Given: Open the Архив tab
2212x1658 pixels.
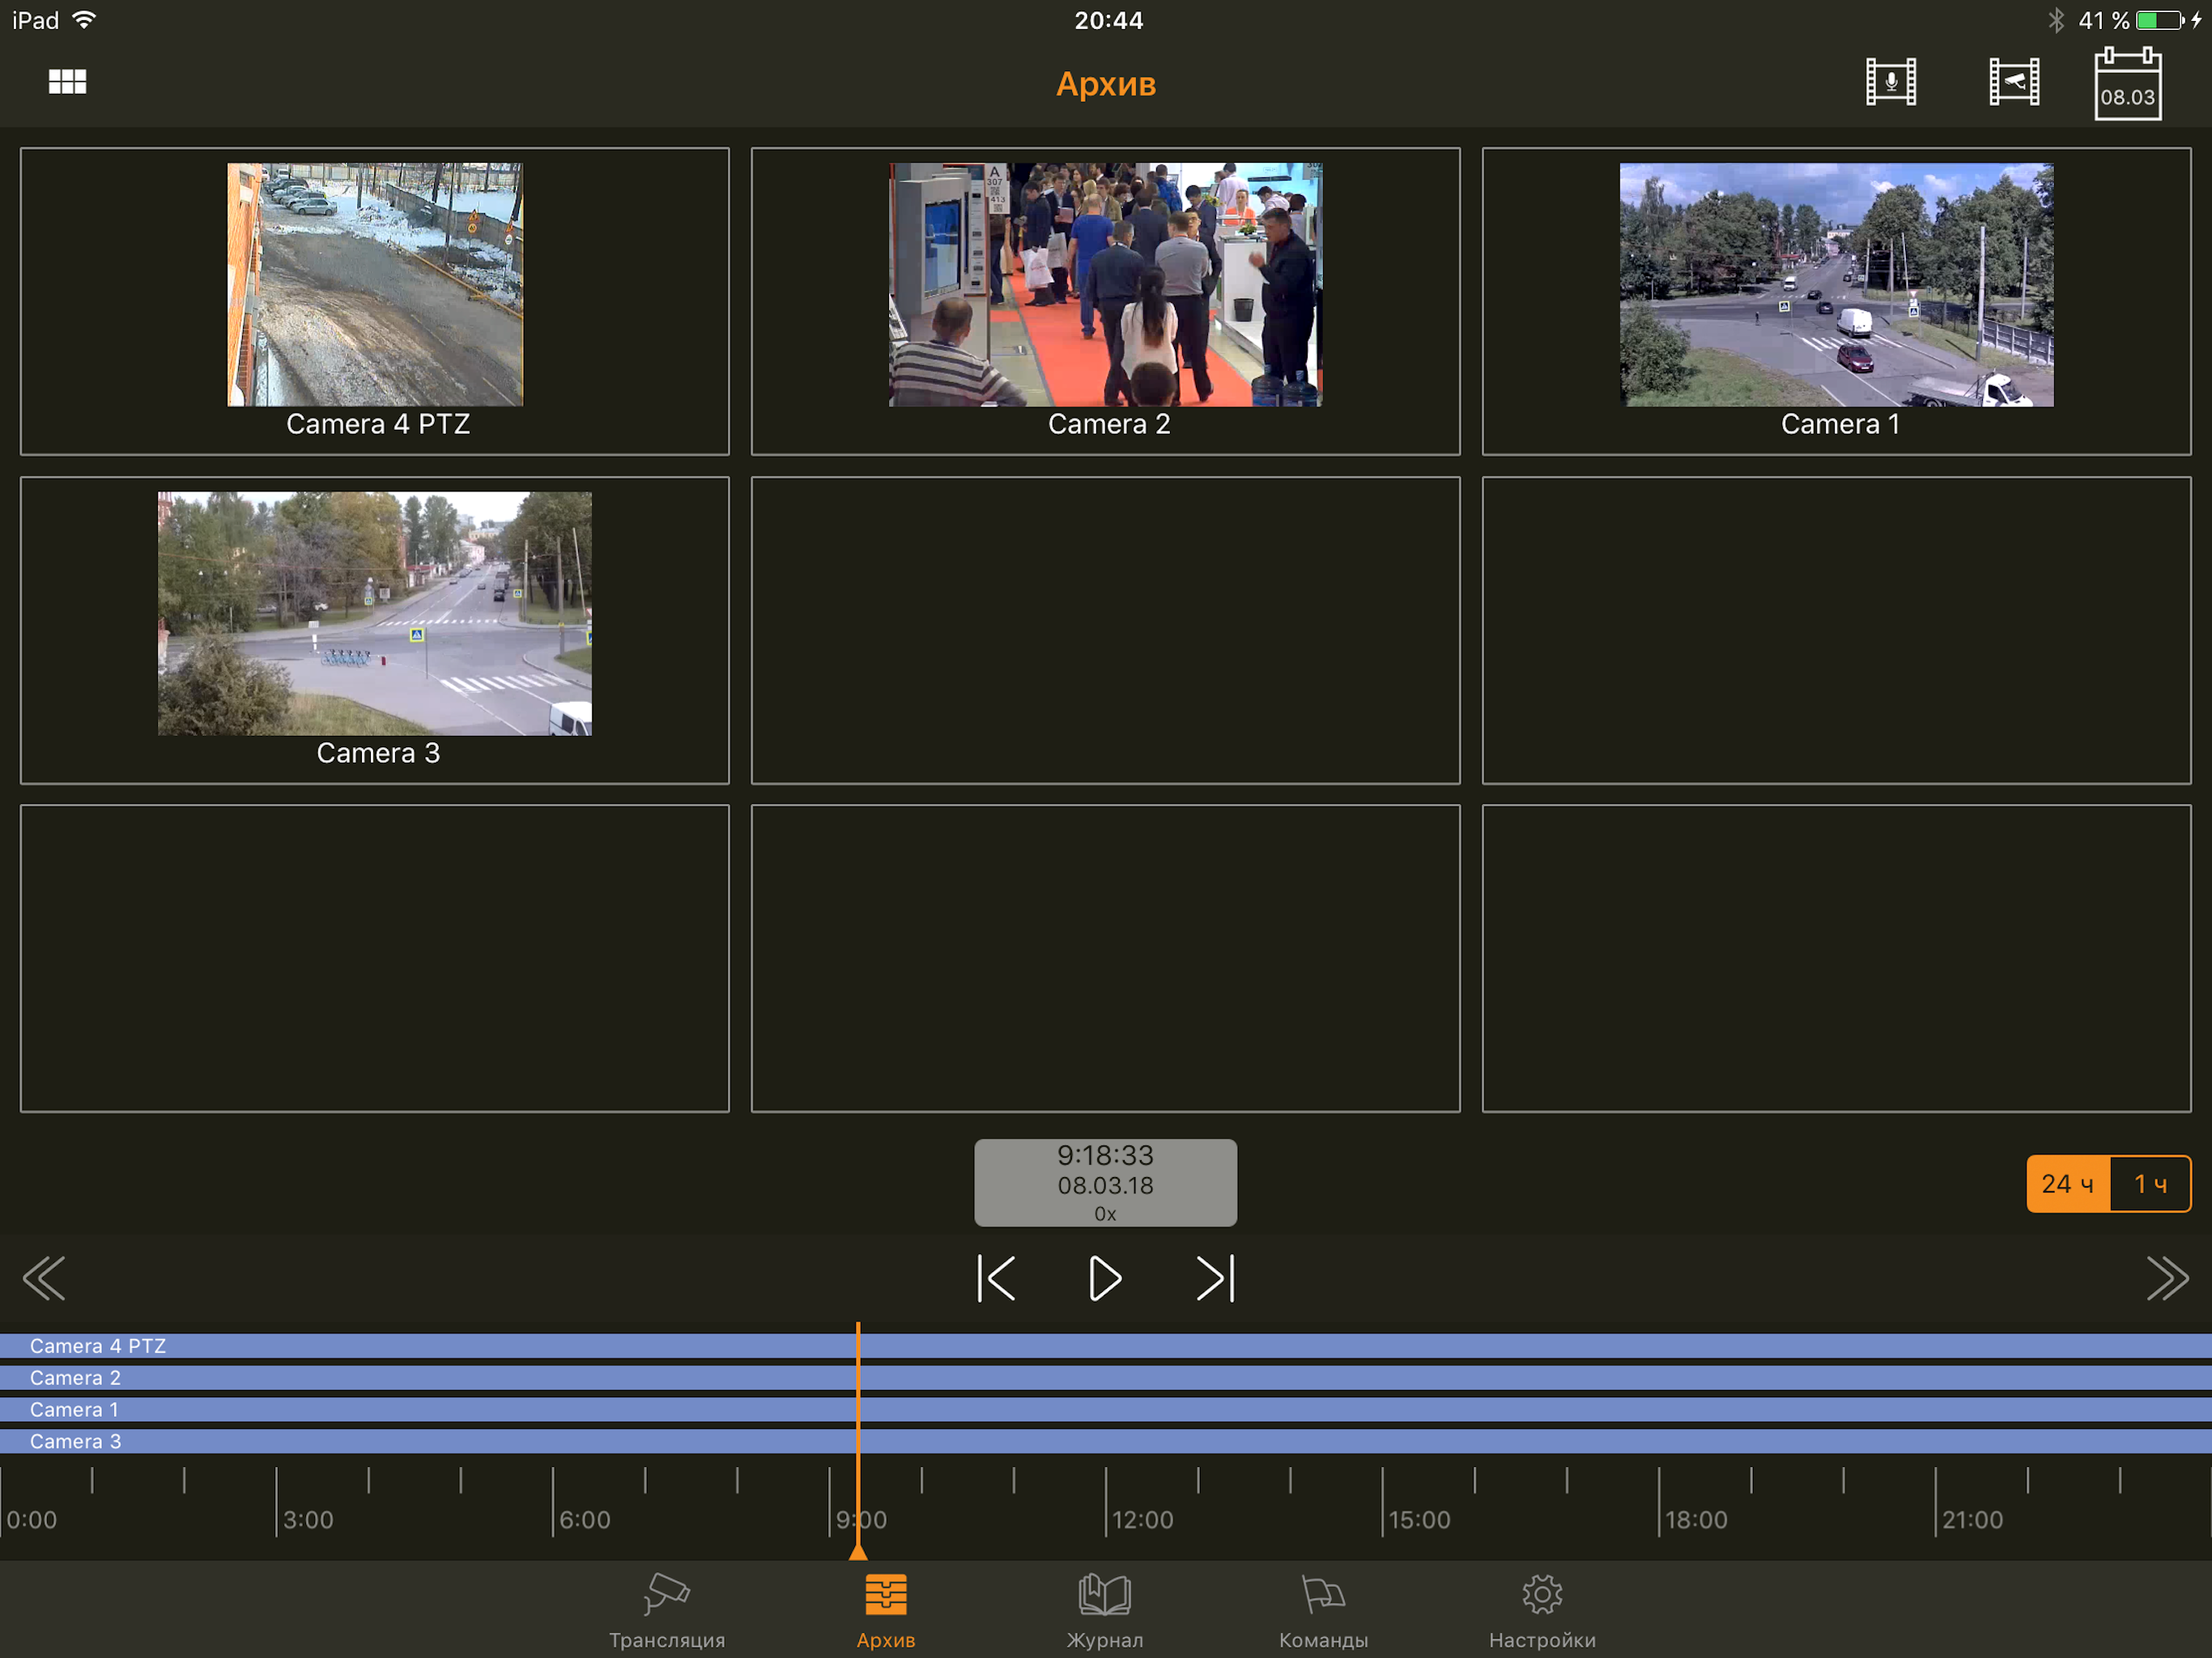Looking at the screenshot, I should point(886,1611).
